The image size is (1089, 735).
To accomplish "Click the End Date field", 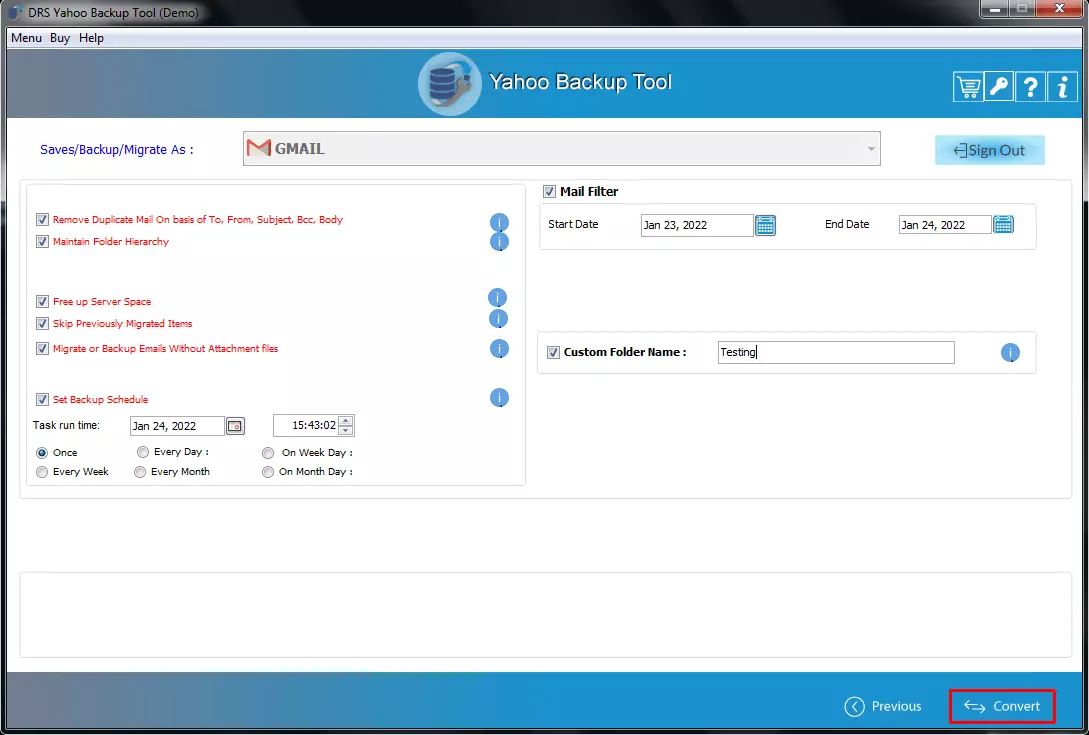I will [x=945, y=224].
